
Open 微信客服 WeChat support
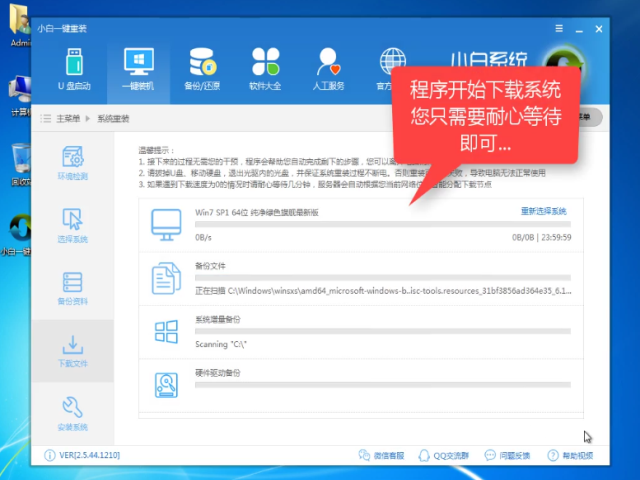coord(383,456)
